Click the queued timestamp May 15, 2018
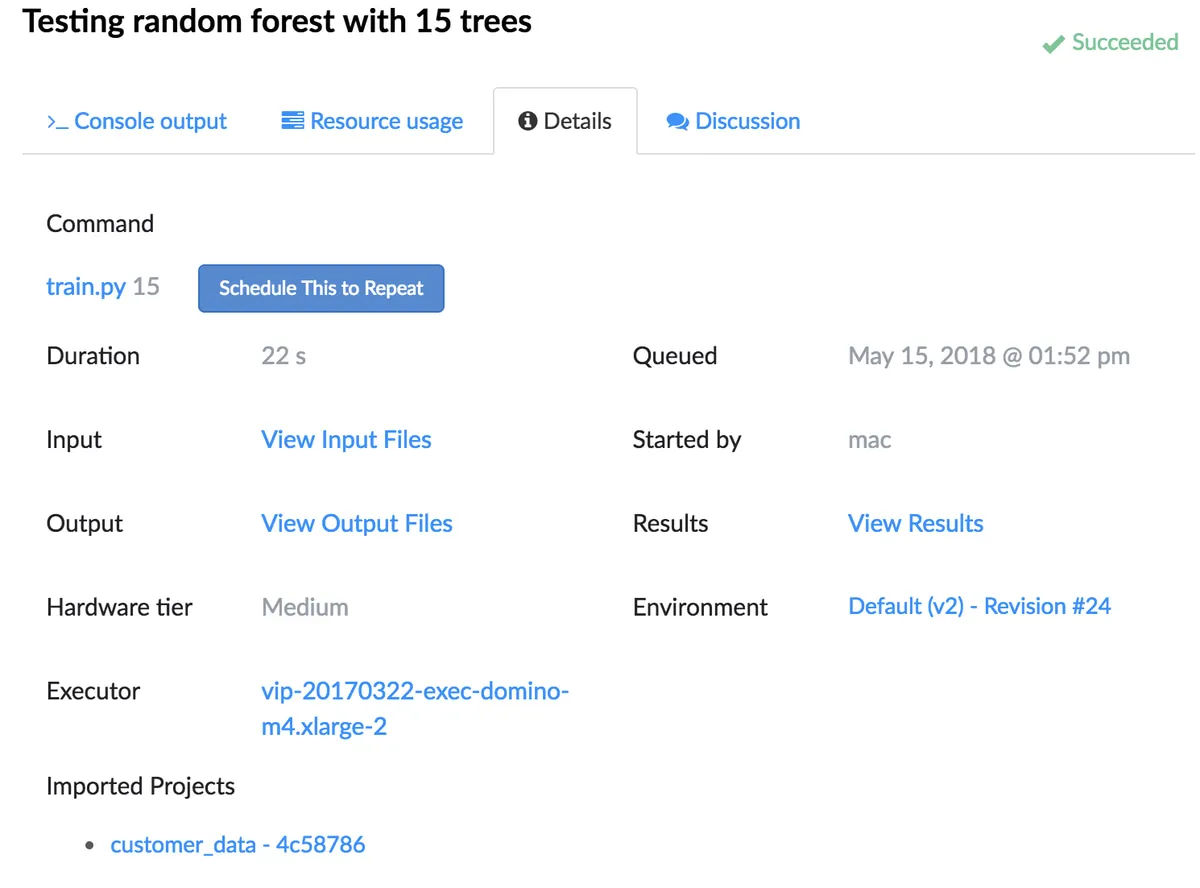Viewport: 1200px width, 888px height. pos(988,356)
